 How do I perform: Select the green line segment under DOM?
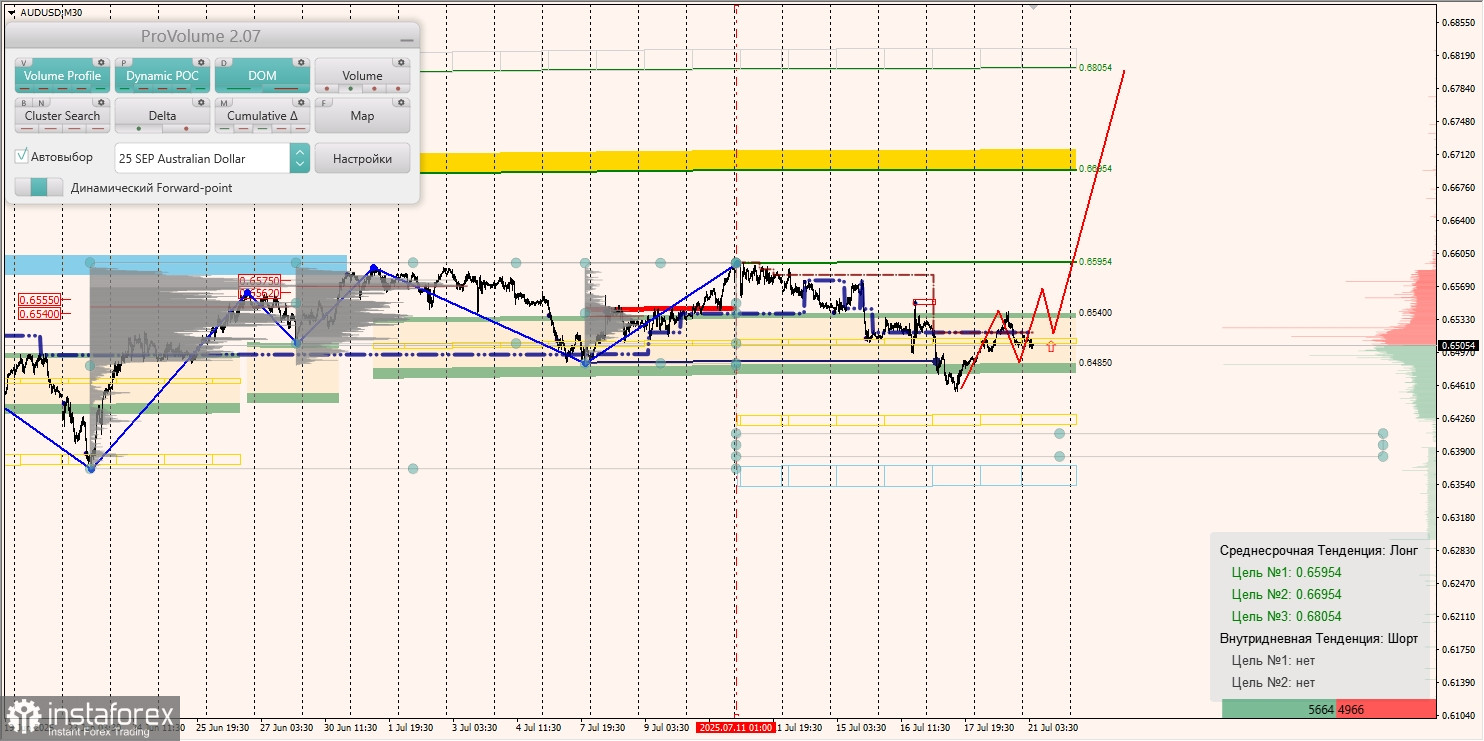241,90
